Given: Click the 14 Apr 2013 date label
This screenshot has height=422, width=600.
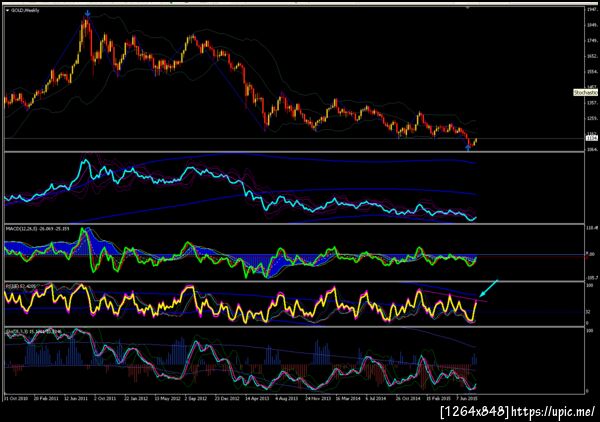Looking at the screenshot, I should pyautogui.click(x=257, y=398).
